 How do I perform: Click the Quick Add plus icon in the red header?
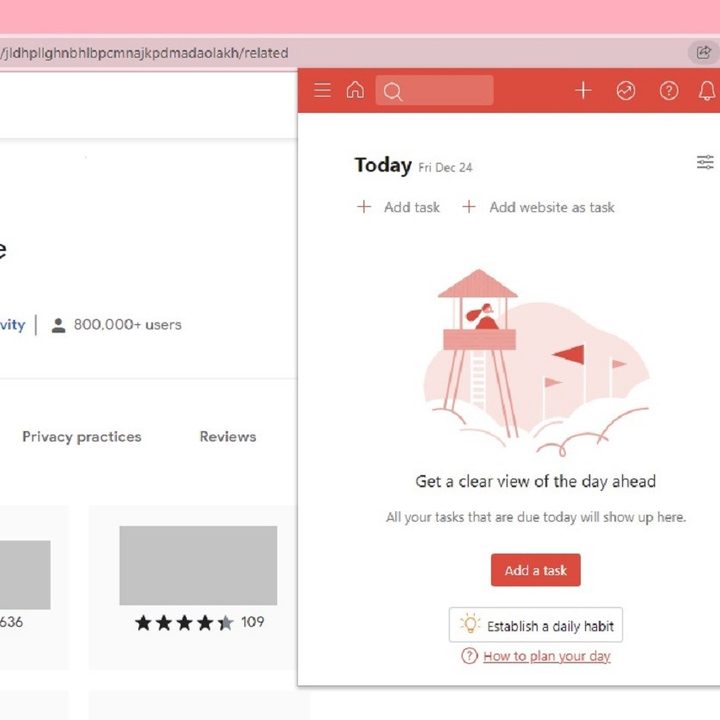[583, 90]
